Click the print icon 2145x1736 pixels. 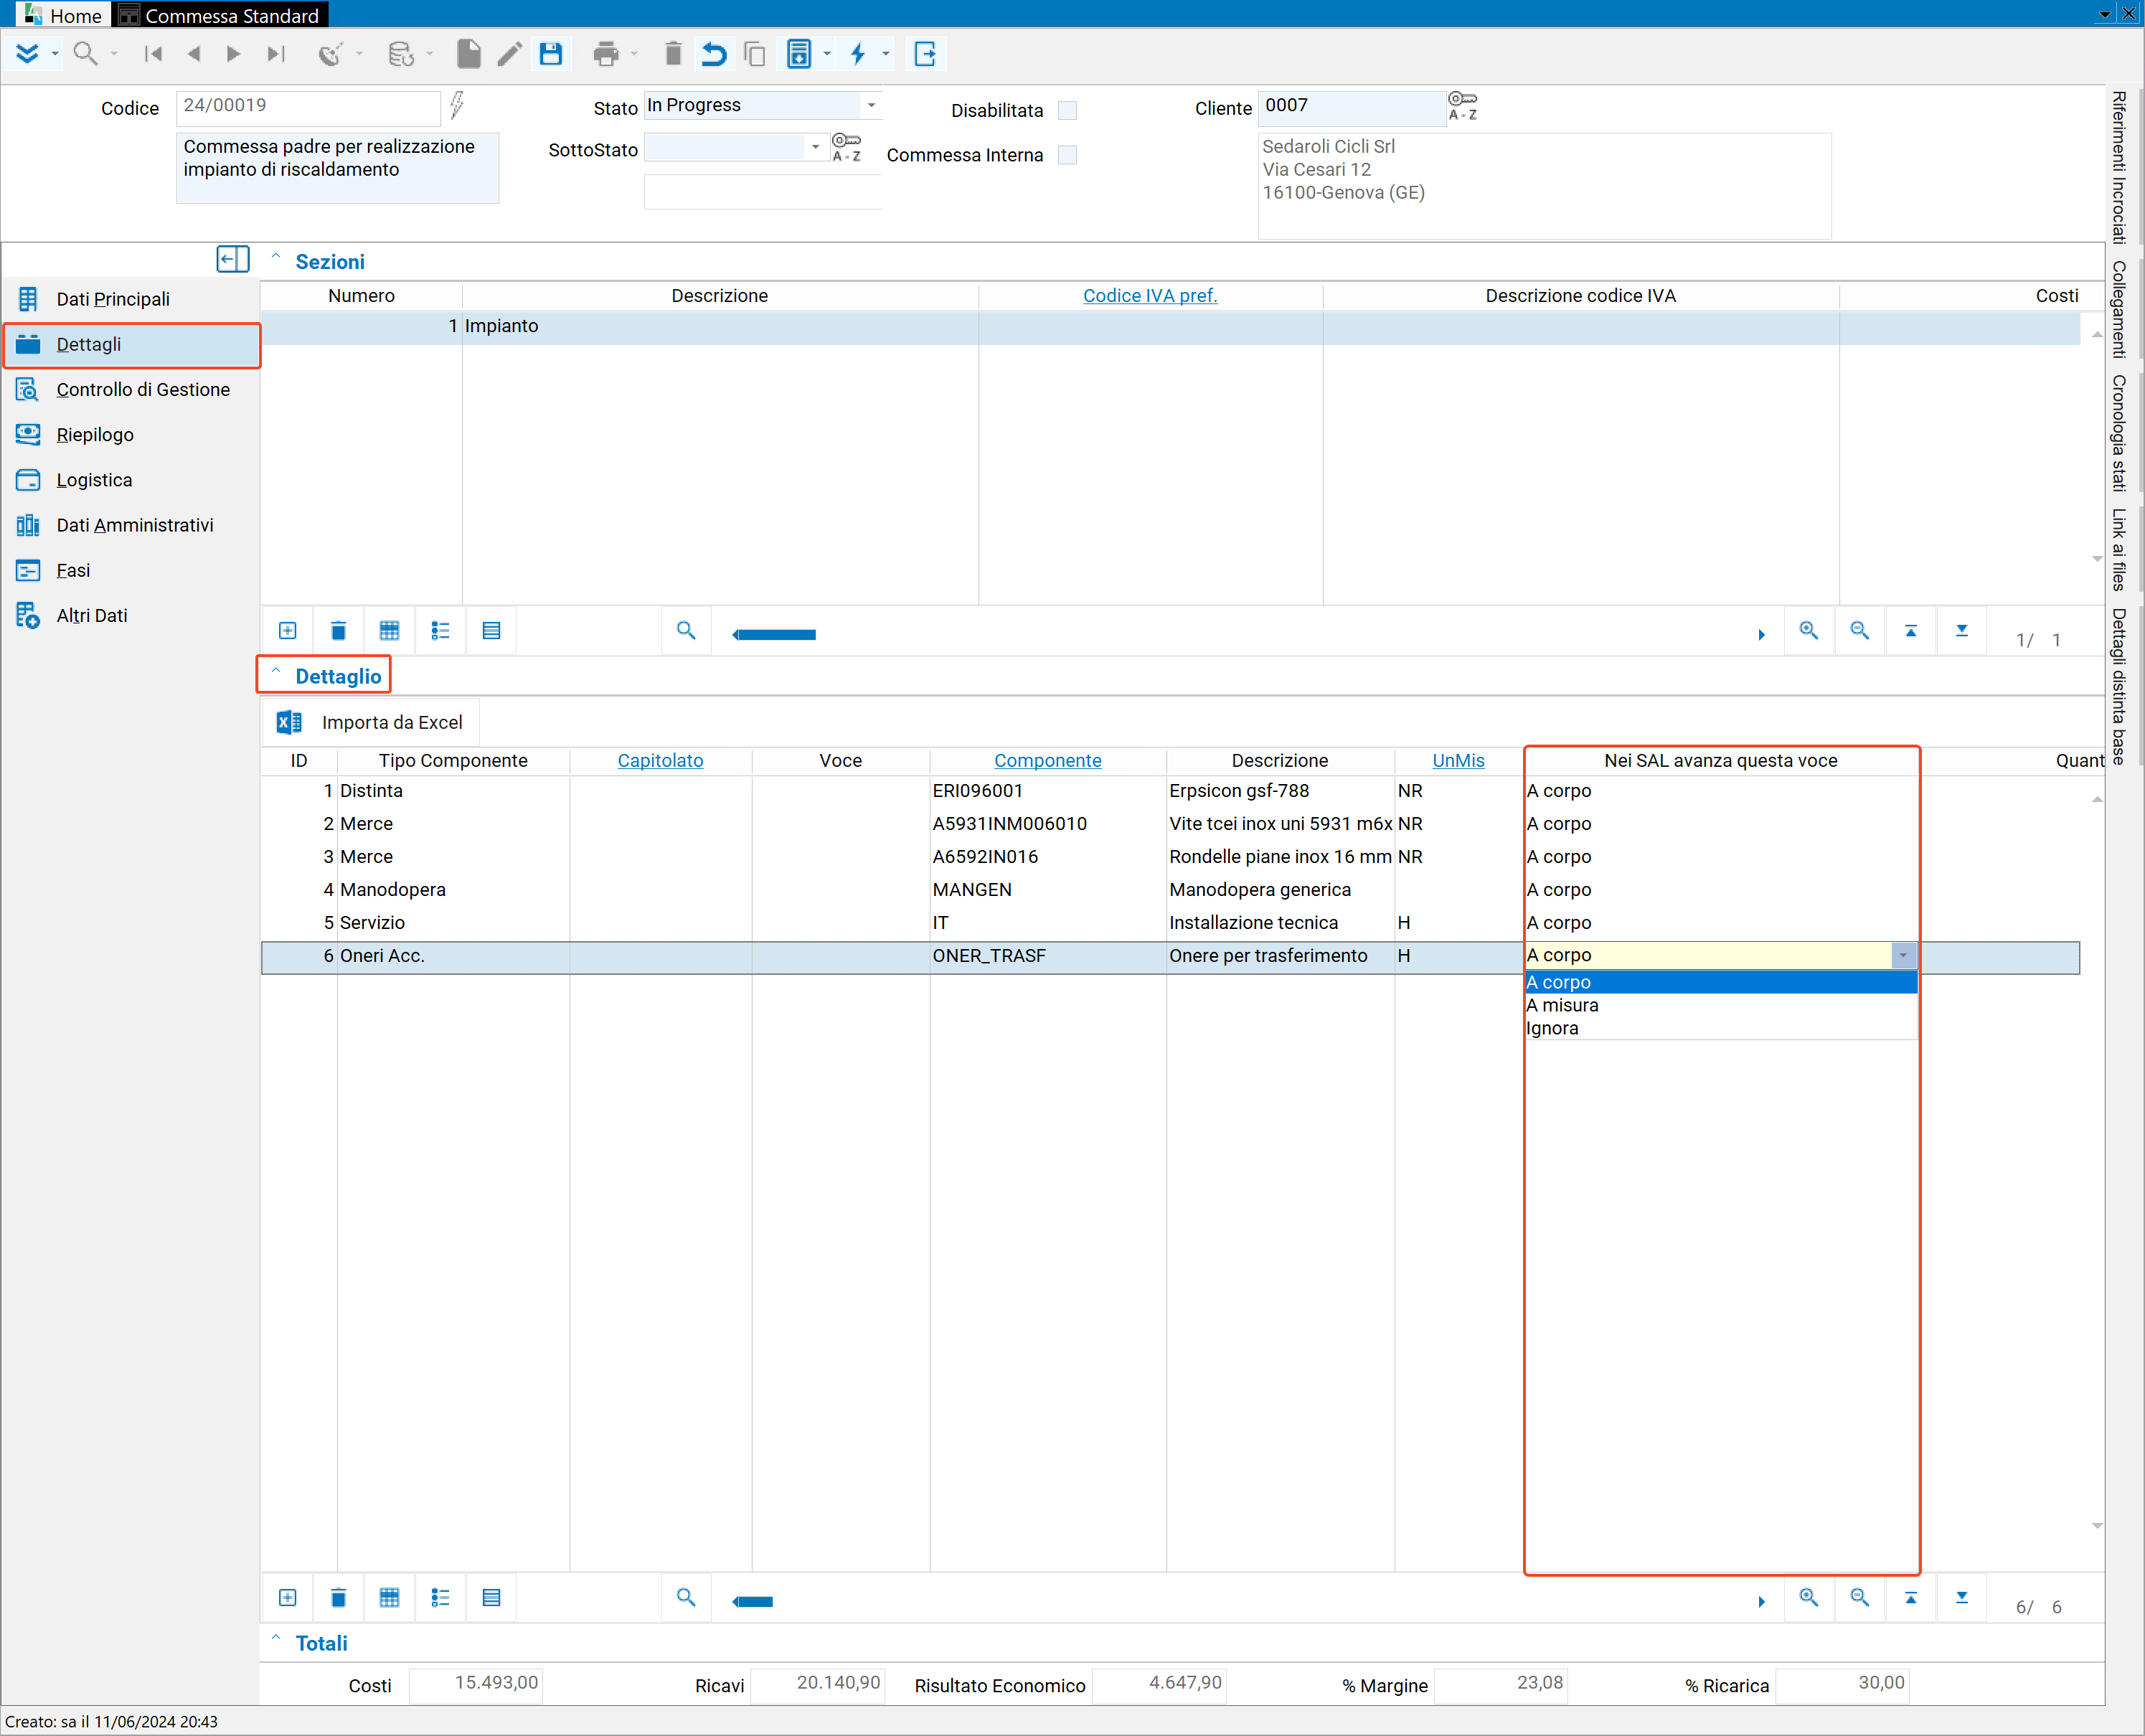click(606, 54)
